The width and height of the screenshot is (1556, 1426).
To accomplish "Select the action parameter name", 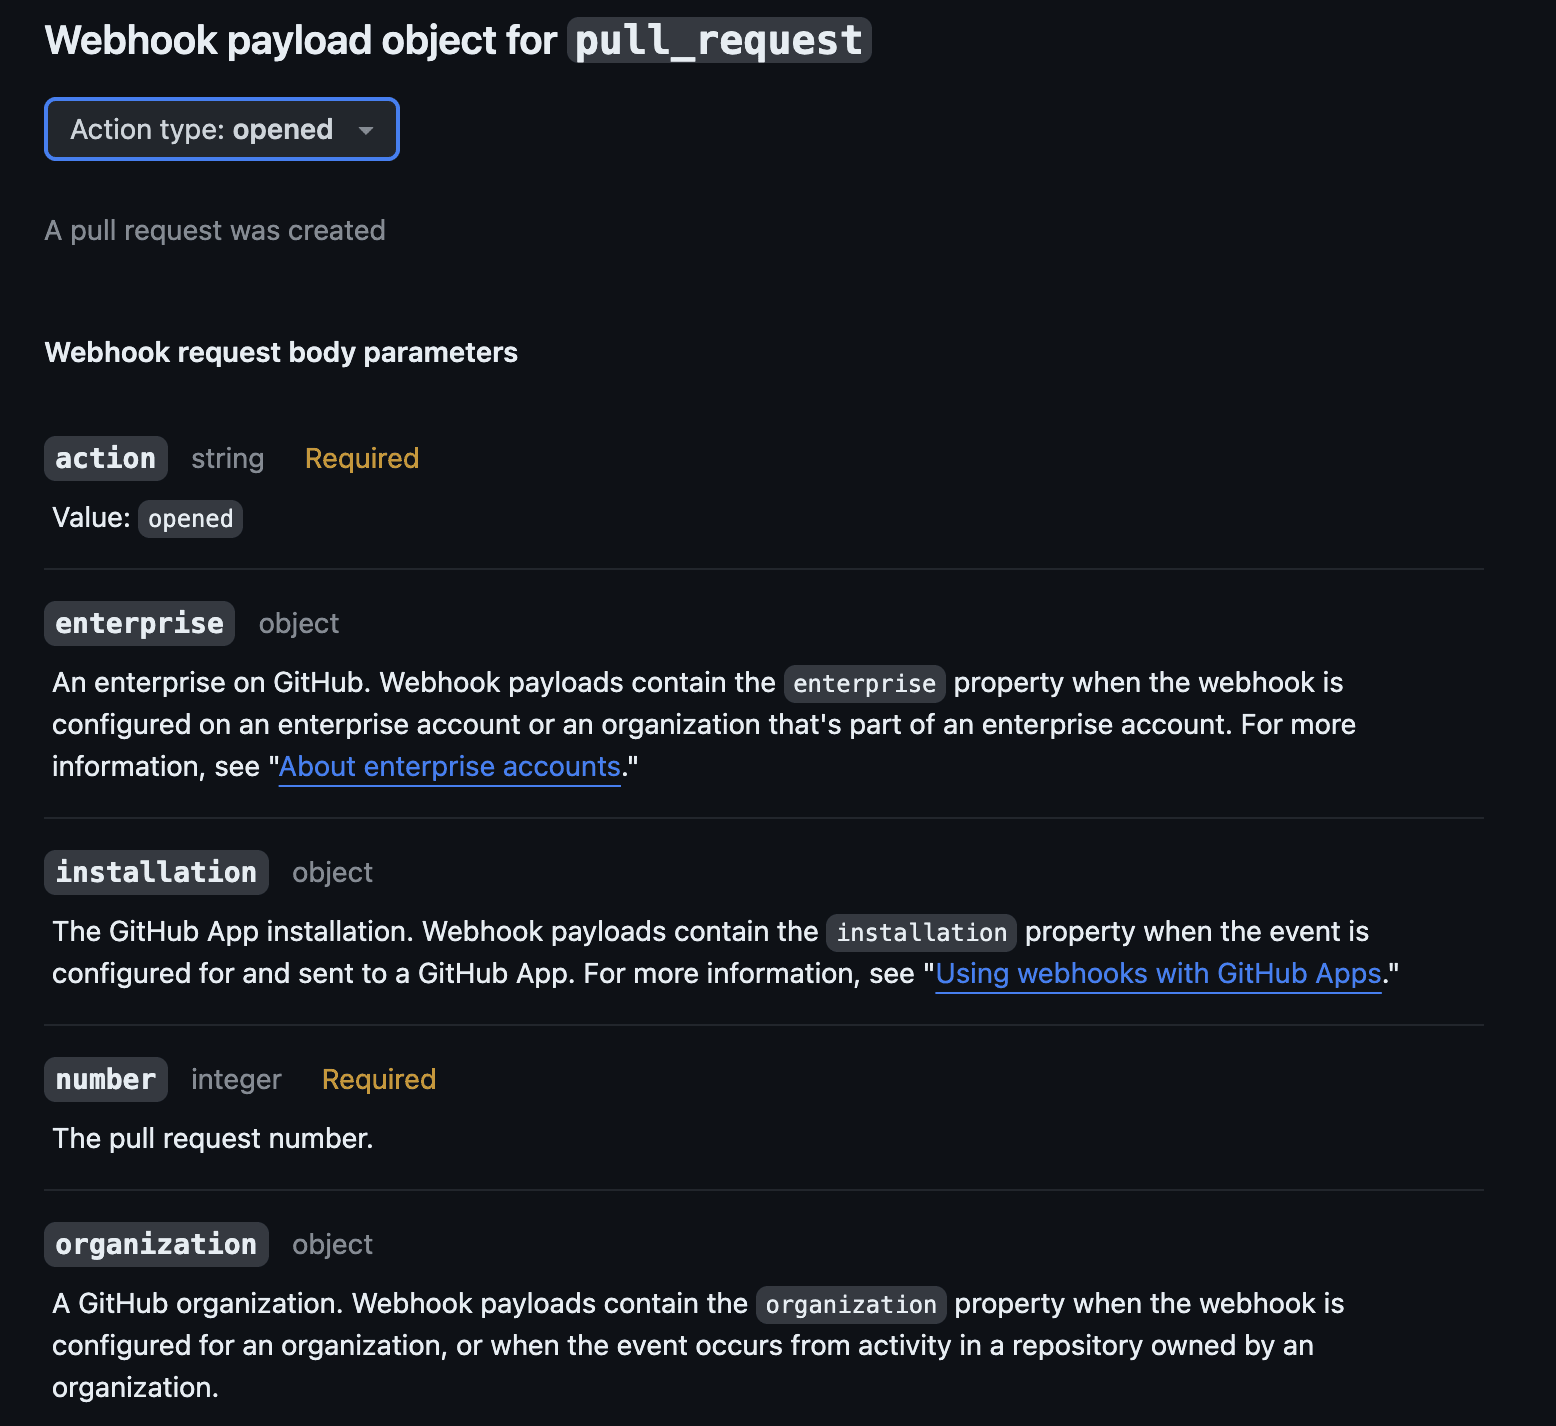I will 106,459.
